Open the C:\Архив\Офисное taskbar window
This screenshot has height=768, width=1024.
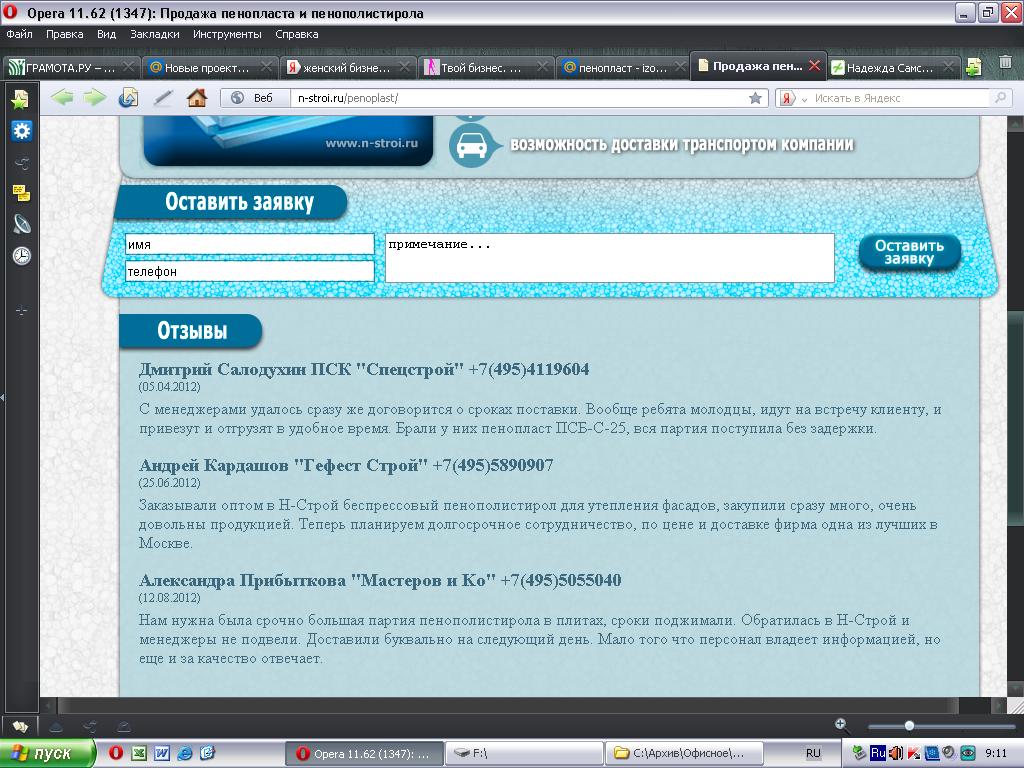pyautogui.click(x=684, y=753)
